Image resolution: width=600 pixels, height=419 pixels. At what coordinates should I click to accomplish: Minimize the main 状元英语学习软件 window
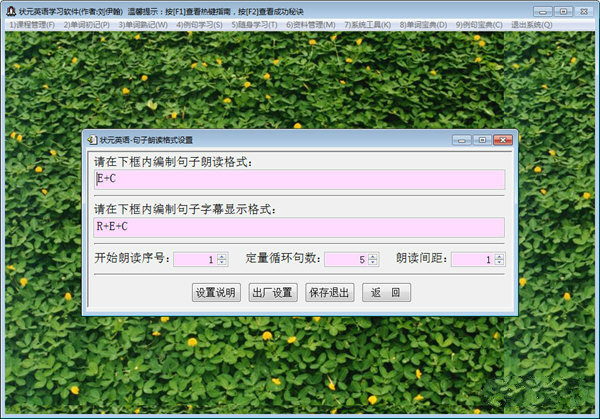(543, 11)
